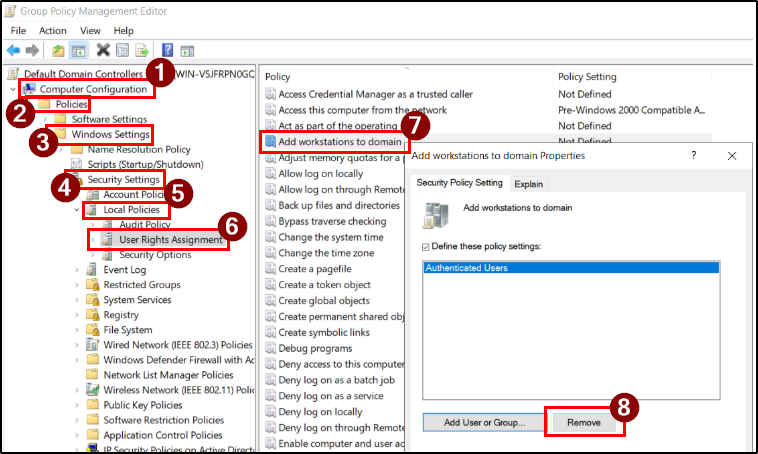Expand the Restricted Groups tree node
This screenshot has width=758, height=454.
click(x=78, y=285)
